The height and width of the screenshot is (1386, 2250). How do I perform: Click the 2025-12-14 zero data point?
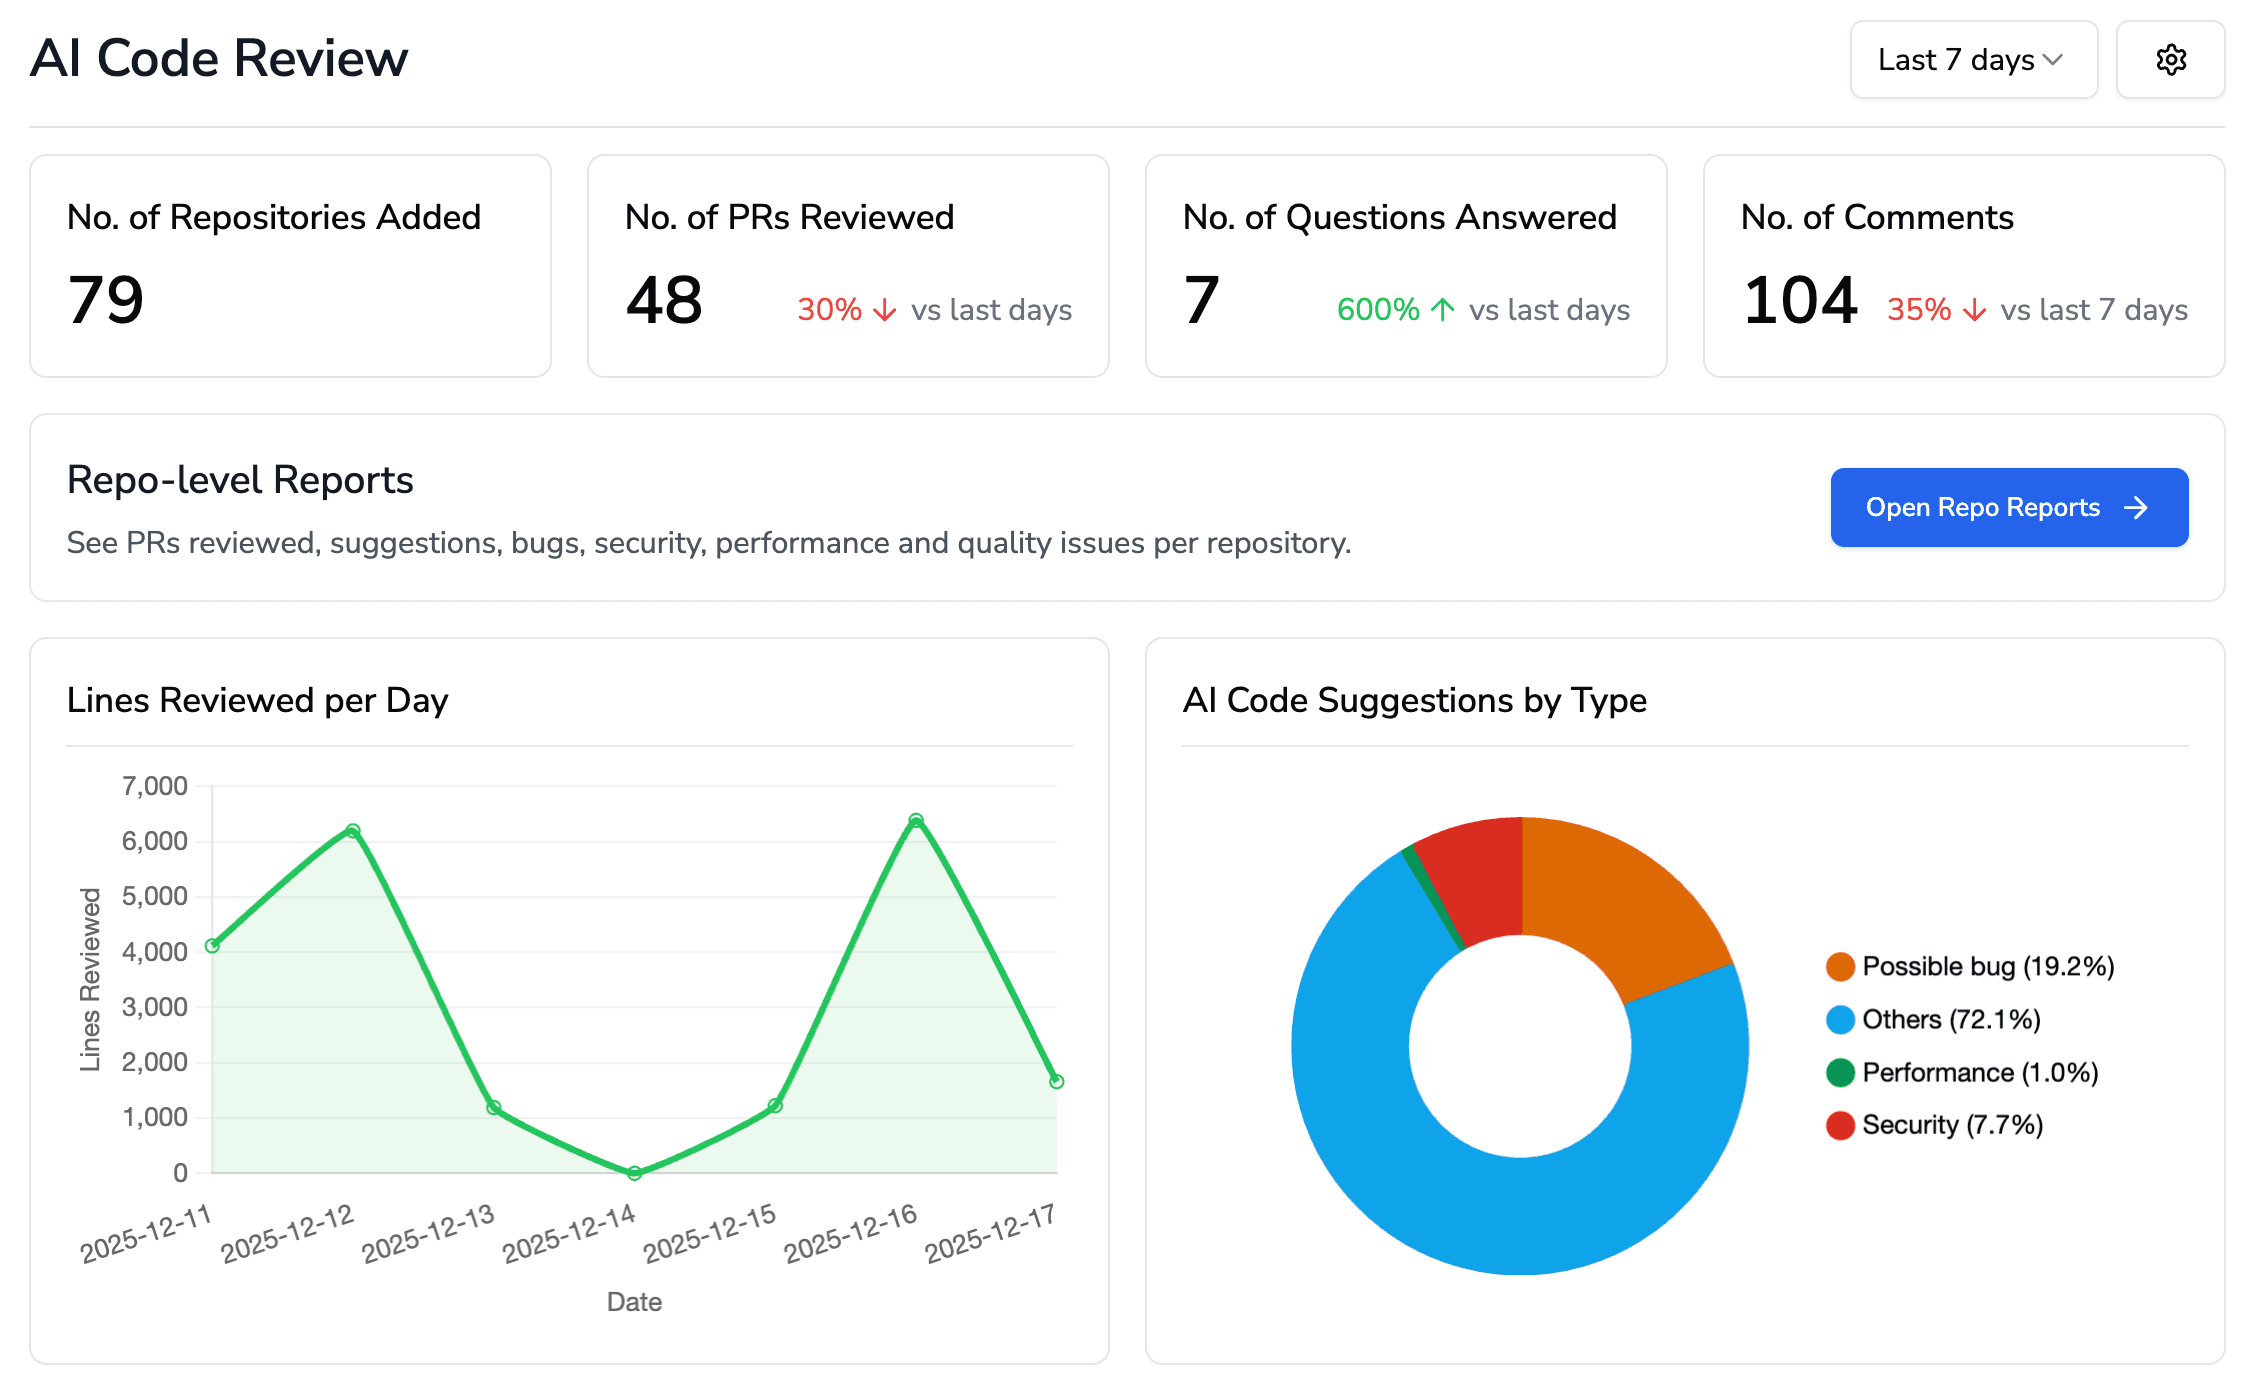coord(634,1173)
